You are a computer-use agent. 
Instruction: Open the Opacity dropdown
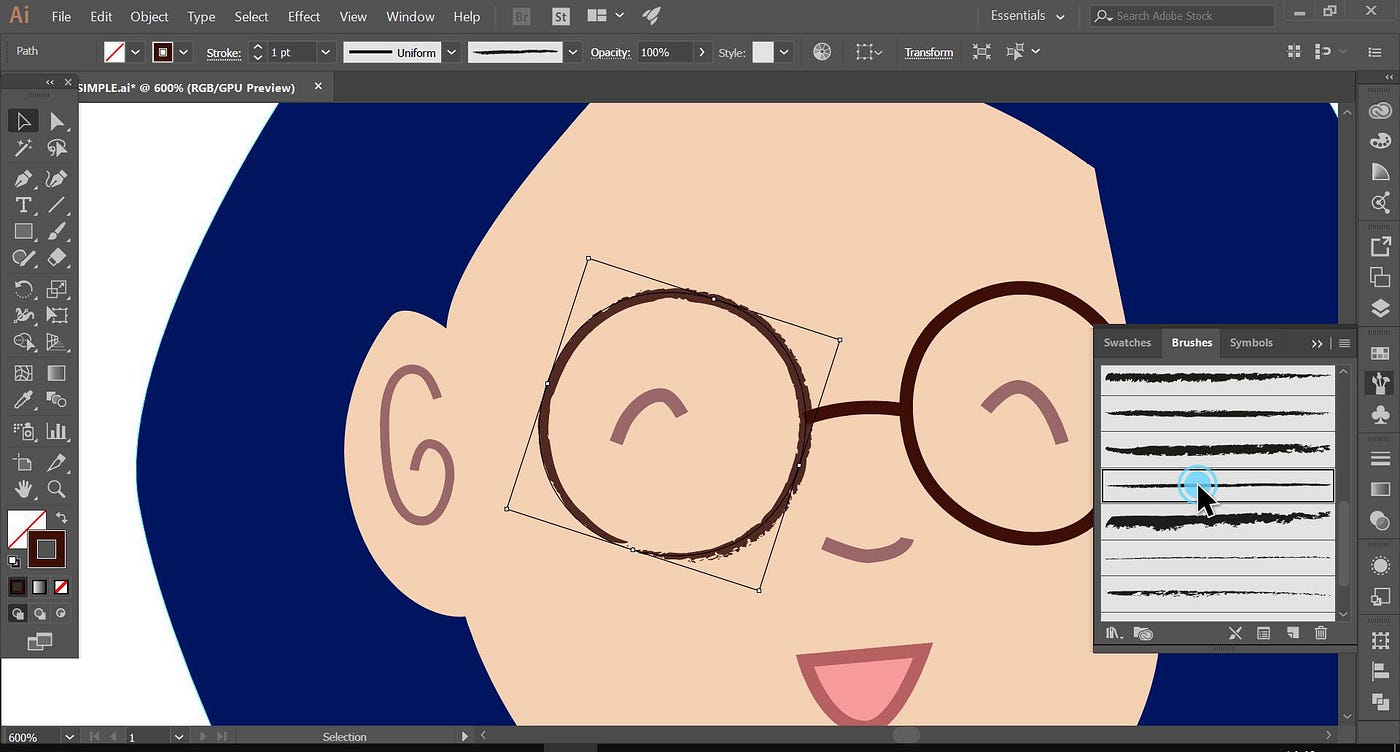click(701, 51)
